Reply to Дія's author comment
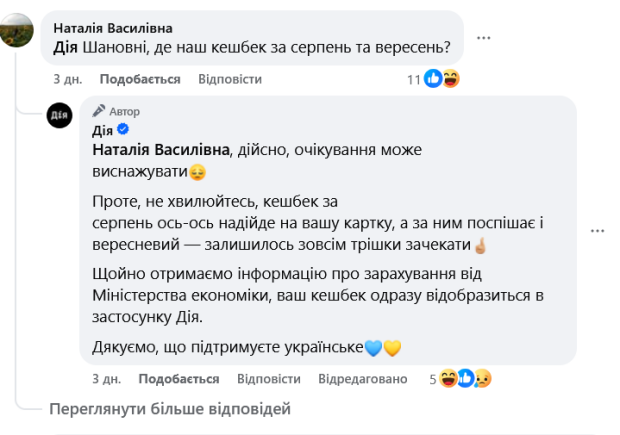The image size is (620, 435). coord(269,379)
